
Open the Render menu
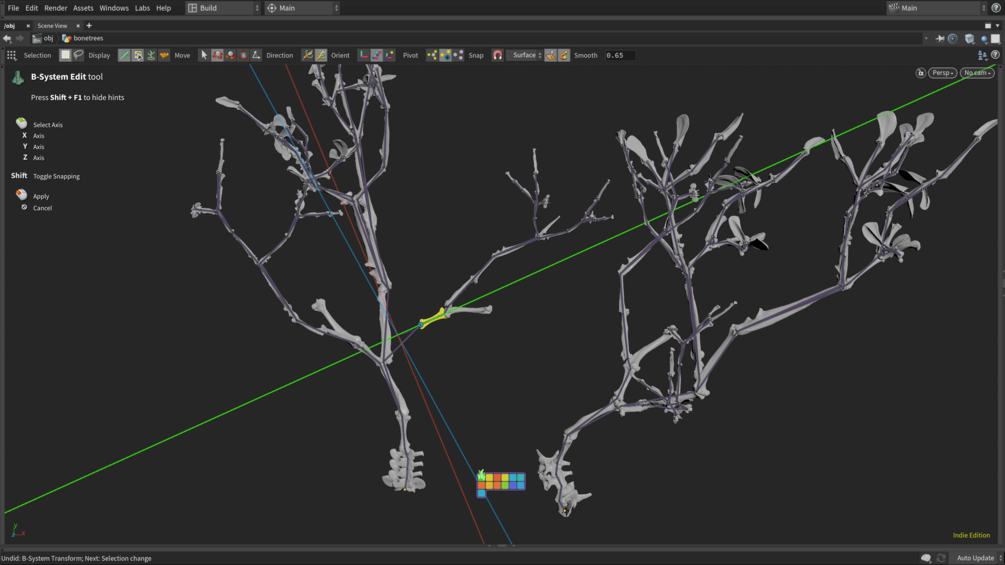56,8
